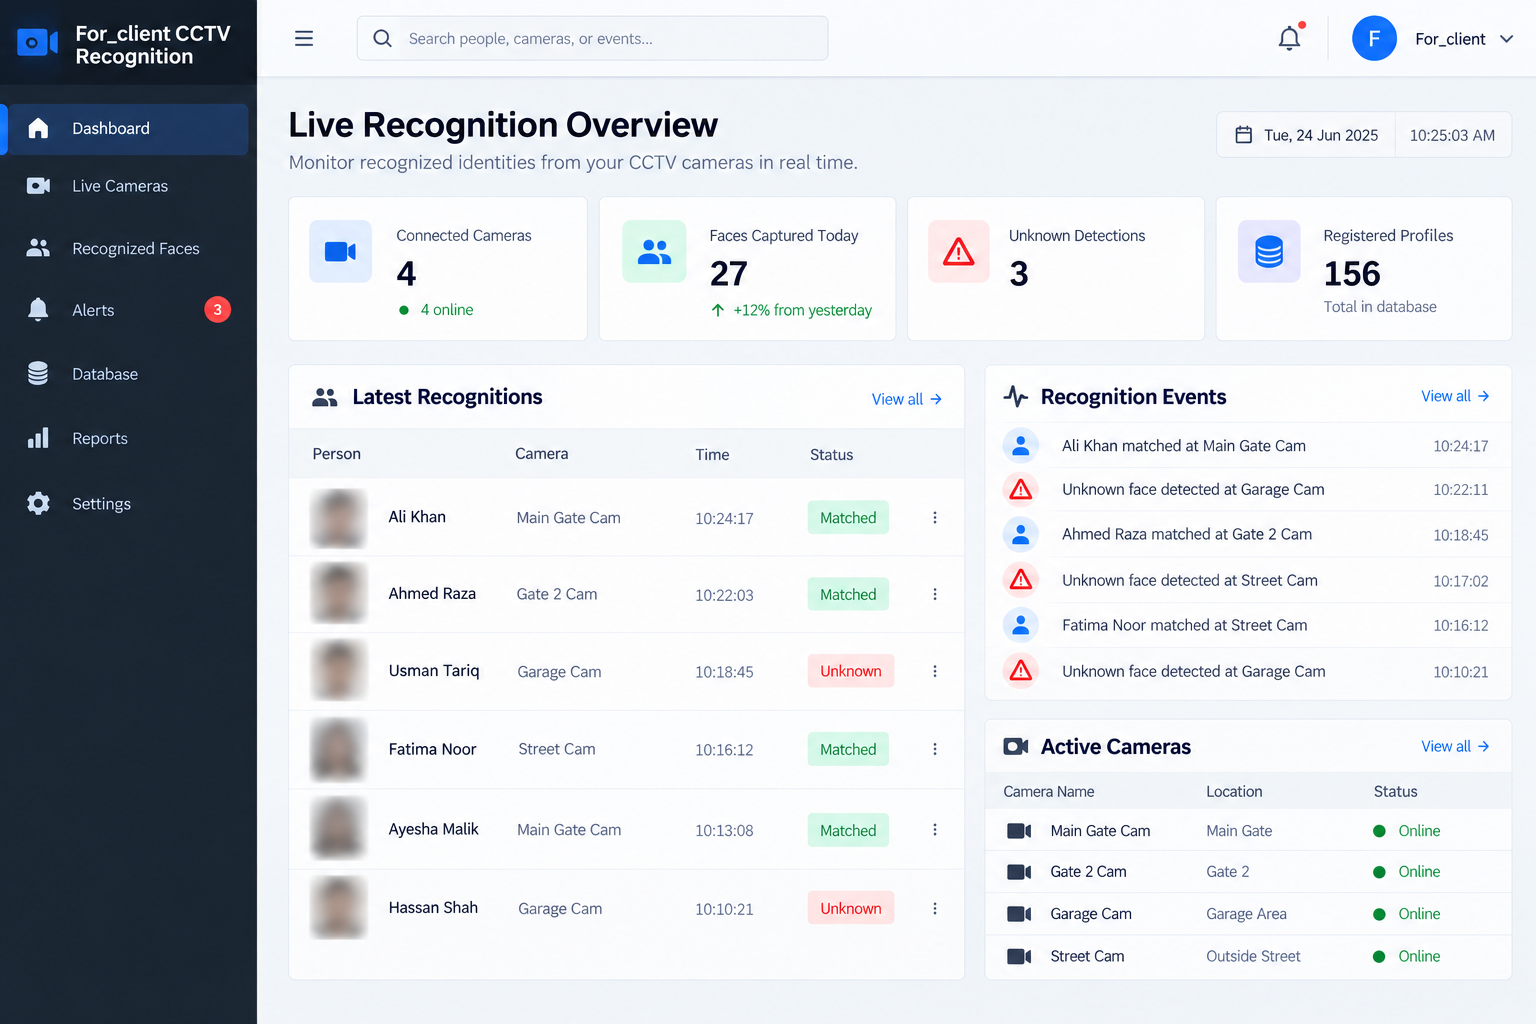The image size is (1536, 1024).
Task: Click the Registered Profiles database icon
Action: tap(1269, 251)
